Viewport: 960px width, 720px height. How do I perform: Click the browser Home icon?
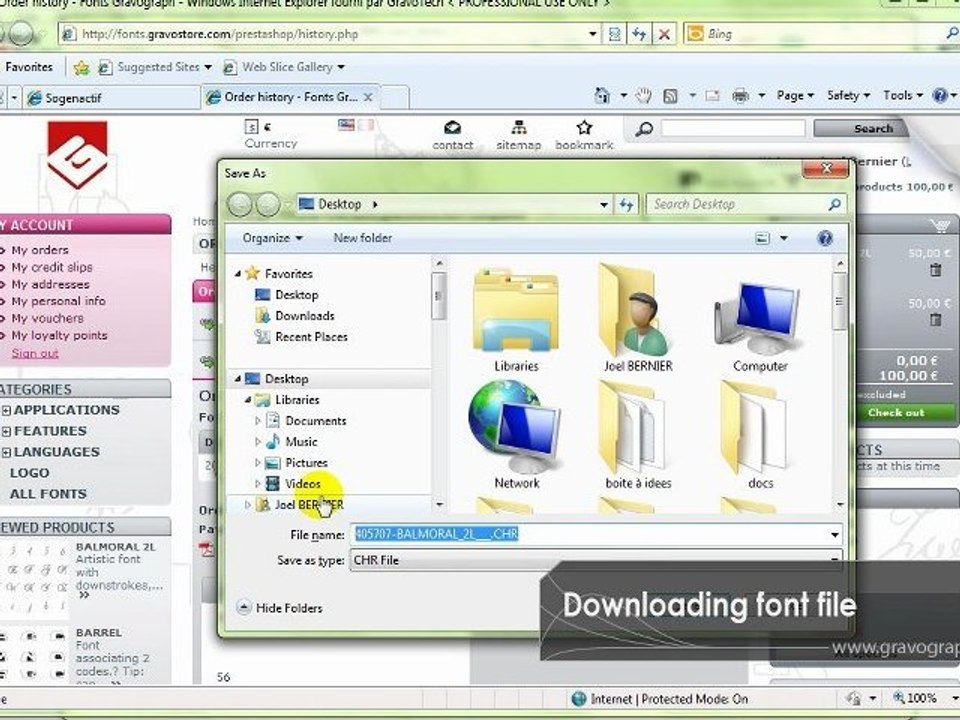click(x=602, y=96)
